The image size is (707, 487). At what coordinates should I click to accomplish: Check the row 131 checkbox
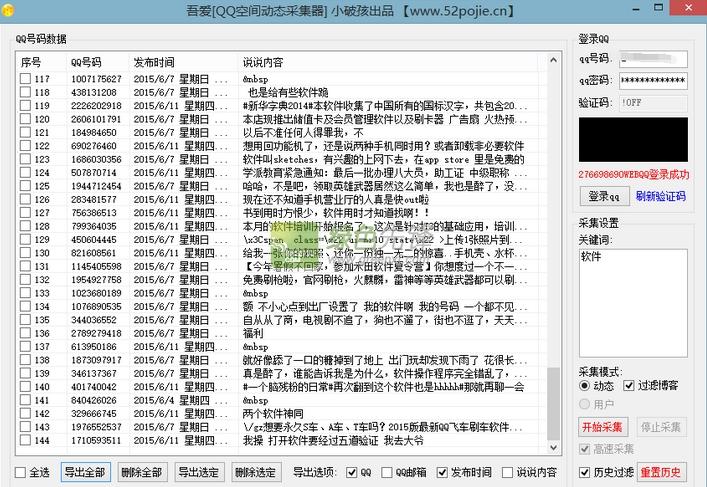[25, 266]
